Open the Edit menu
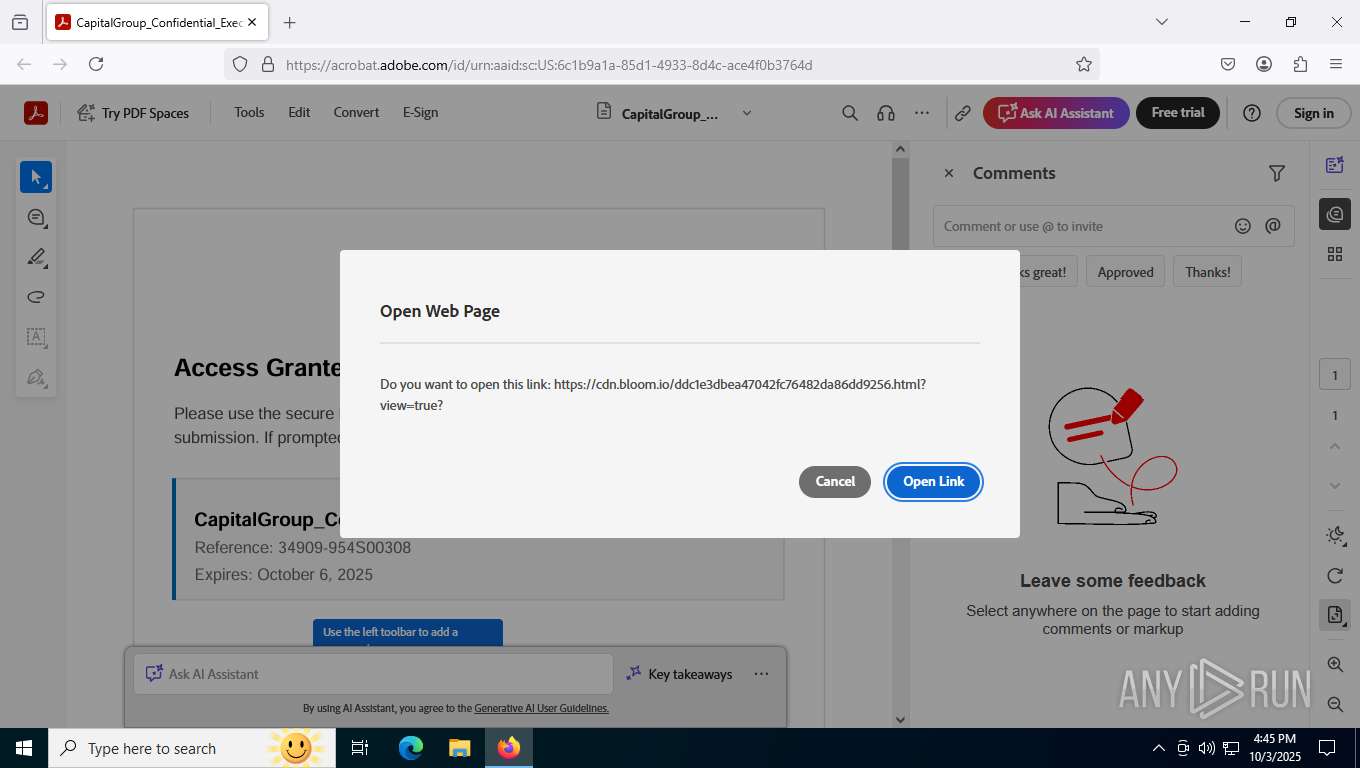The height and width of the screenshot is (768, 1360). coord(299,113)
